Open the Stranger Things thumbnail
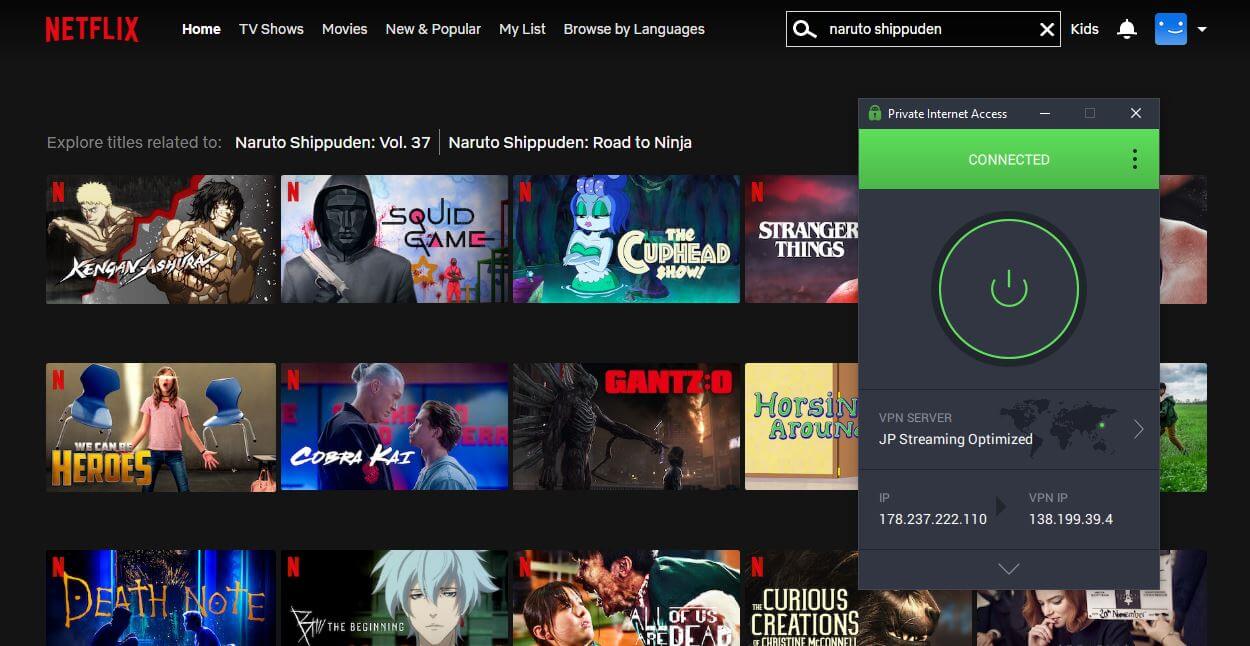This screenshot has width=1250, height=646. click(x=801, y=239)
